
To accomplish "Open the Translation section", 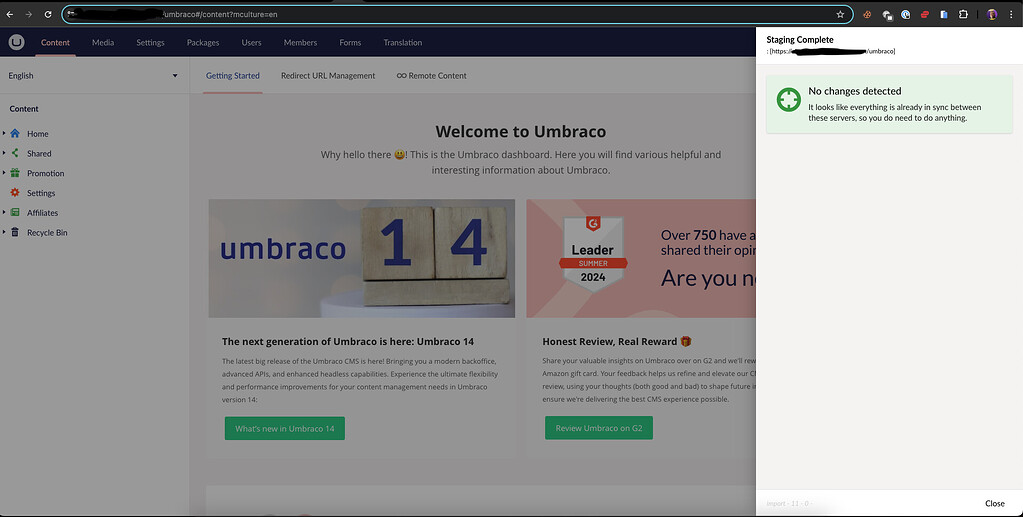I will [403, 42].
